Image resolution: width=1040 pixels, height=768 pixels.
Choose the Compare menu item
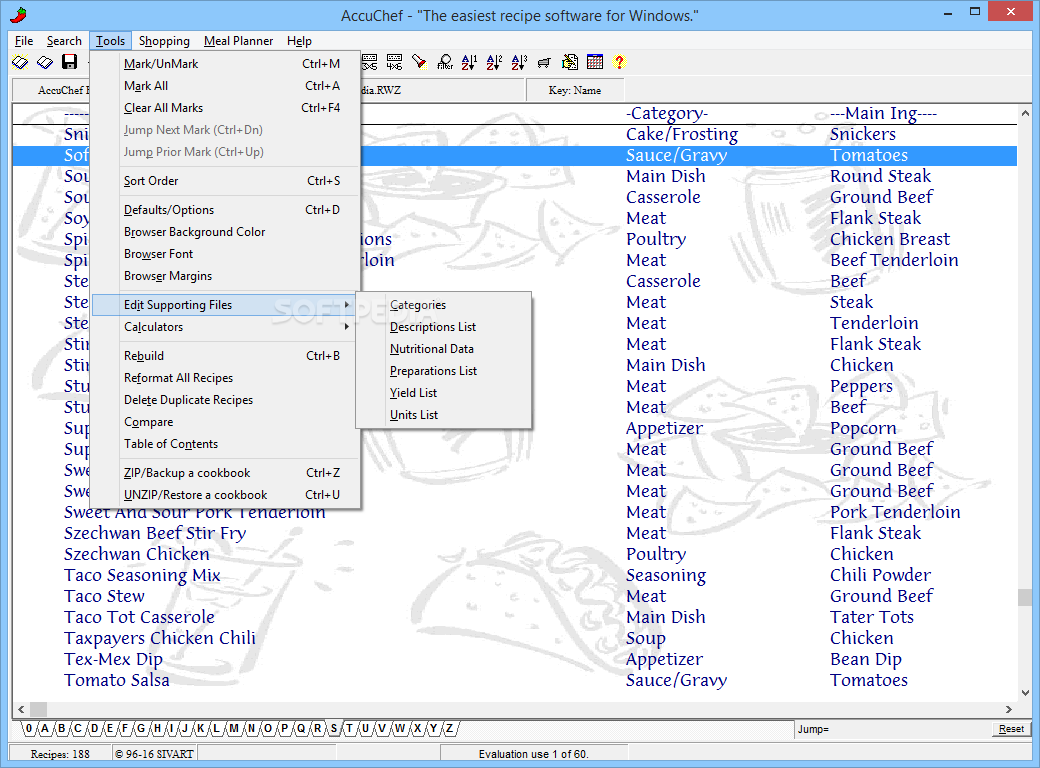226,421
